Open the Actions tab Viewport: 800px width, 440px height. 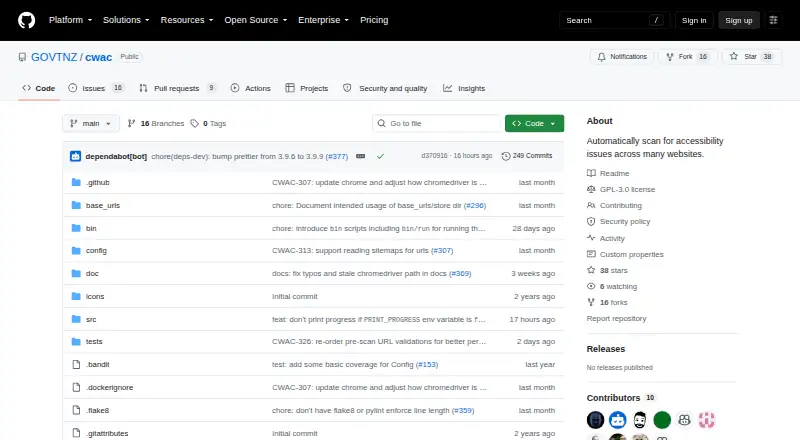[x=251, y=88]
